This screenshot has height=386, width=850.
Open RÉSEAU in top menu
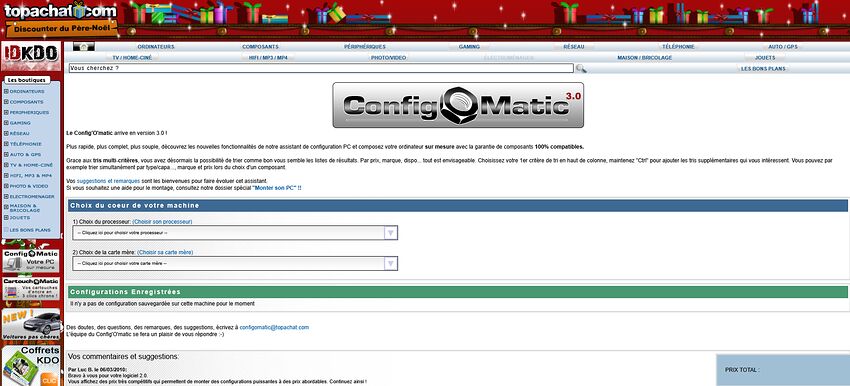point(574,47)
